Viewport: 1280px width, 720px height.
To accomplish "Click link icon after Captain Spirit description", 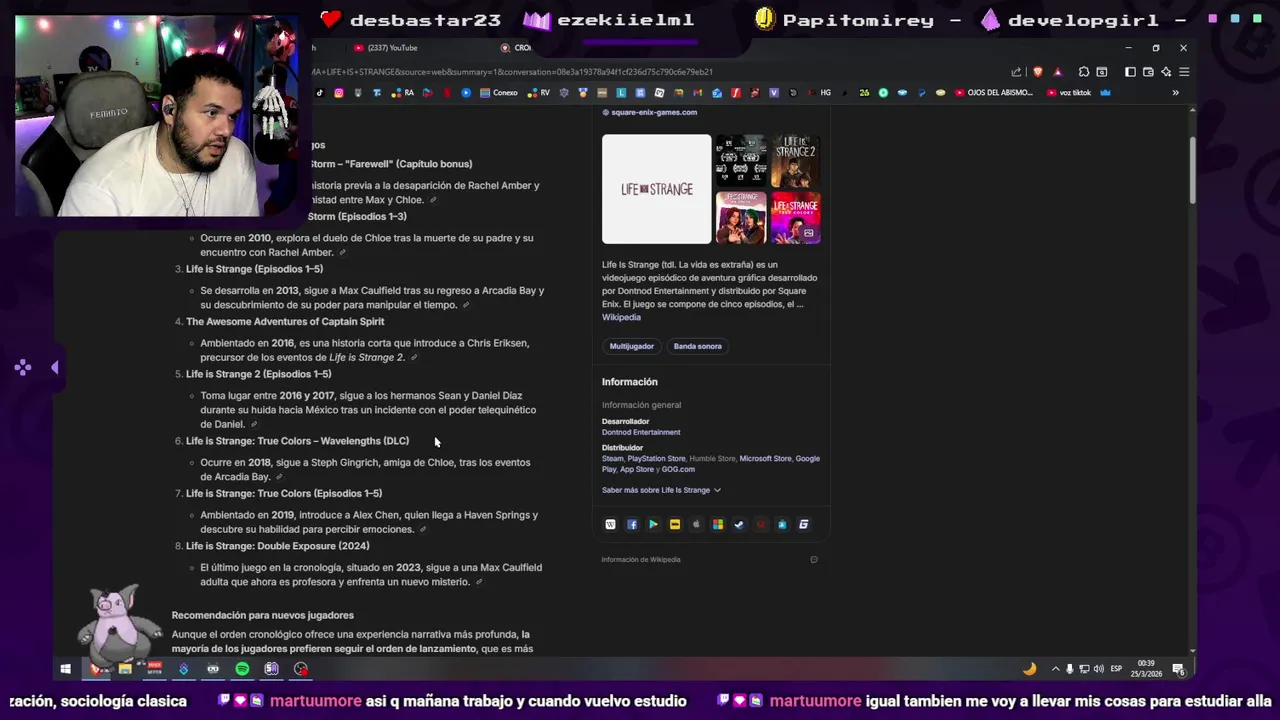I will pyautogui.click(x=414, y=358).
